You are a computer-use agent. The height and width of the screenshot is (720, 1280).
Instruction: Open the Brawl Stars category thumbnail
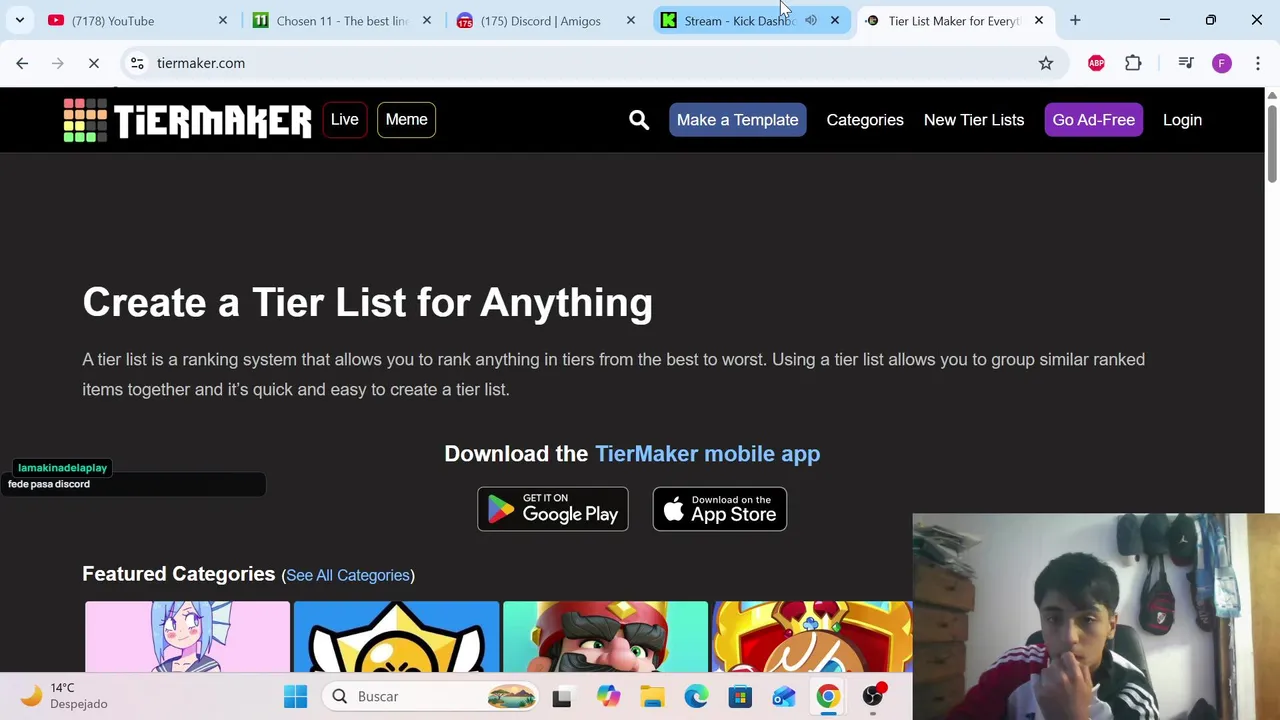(x=396, y=636)
